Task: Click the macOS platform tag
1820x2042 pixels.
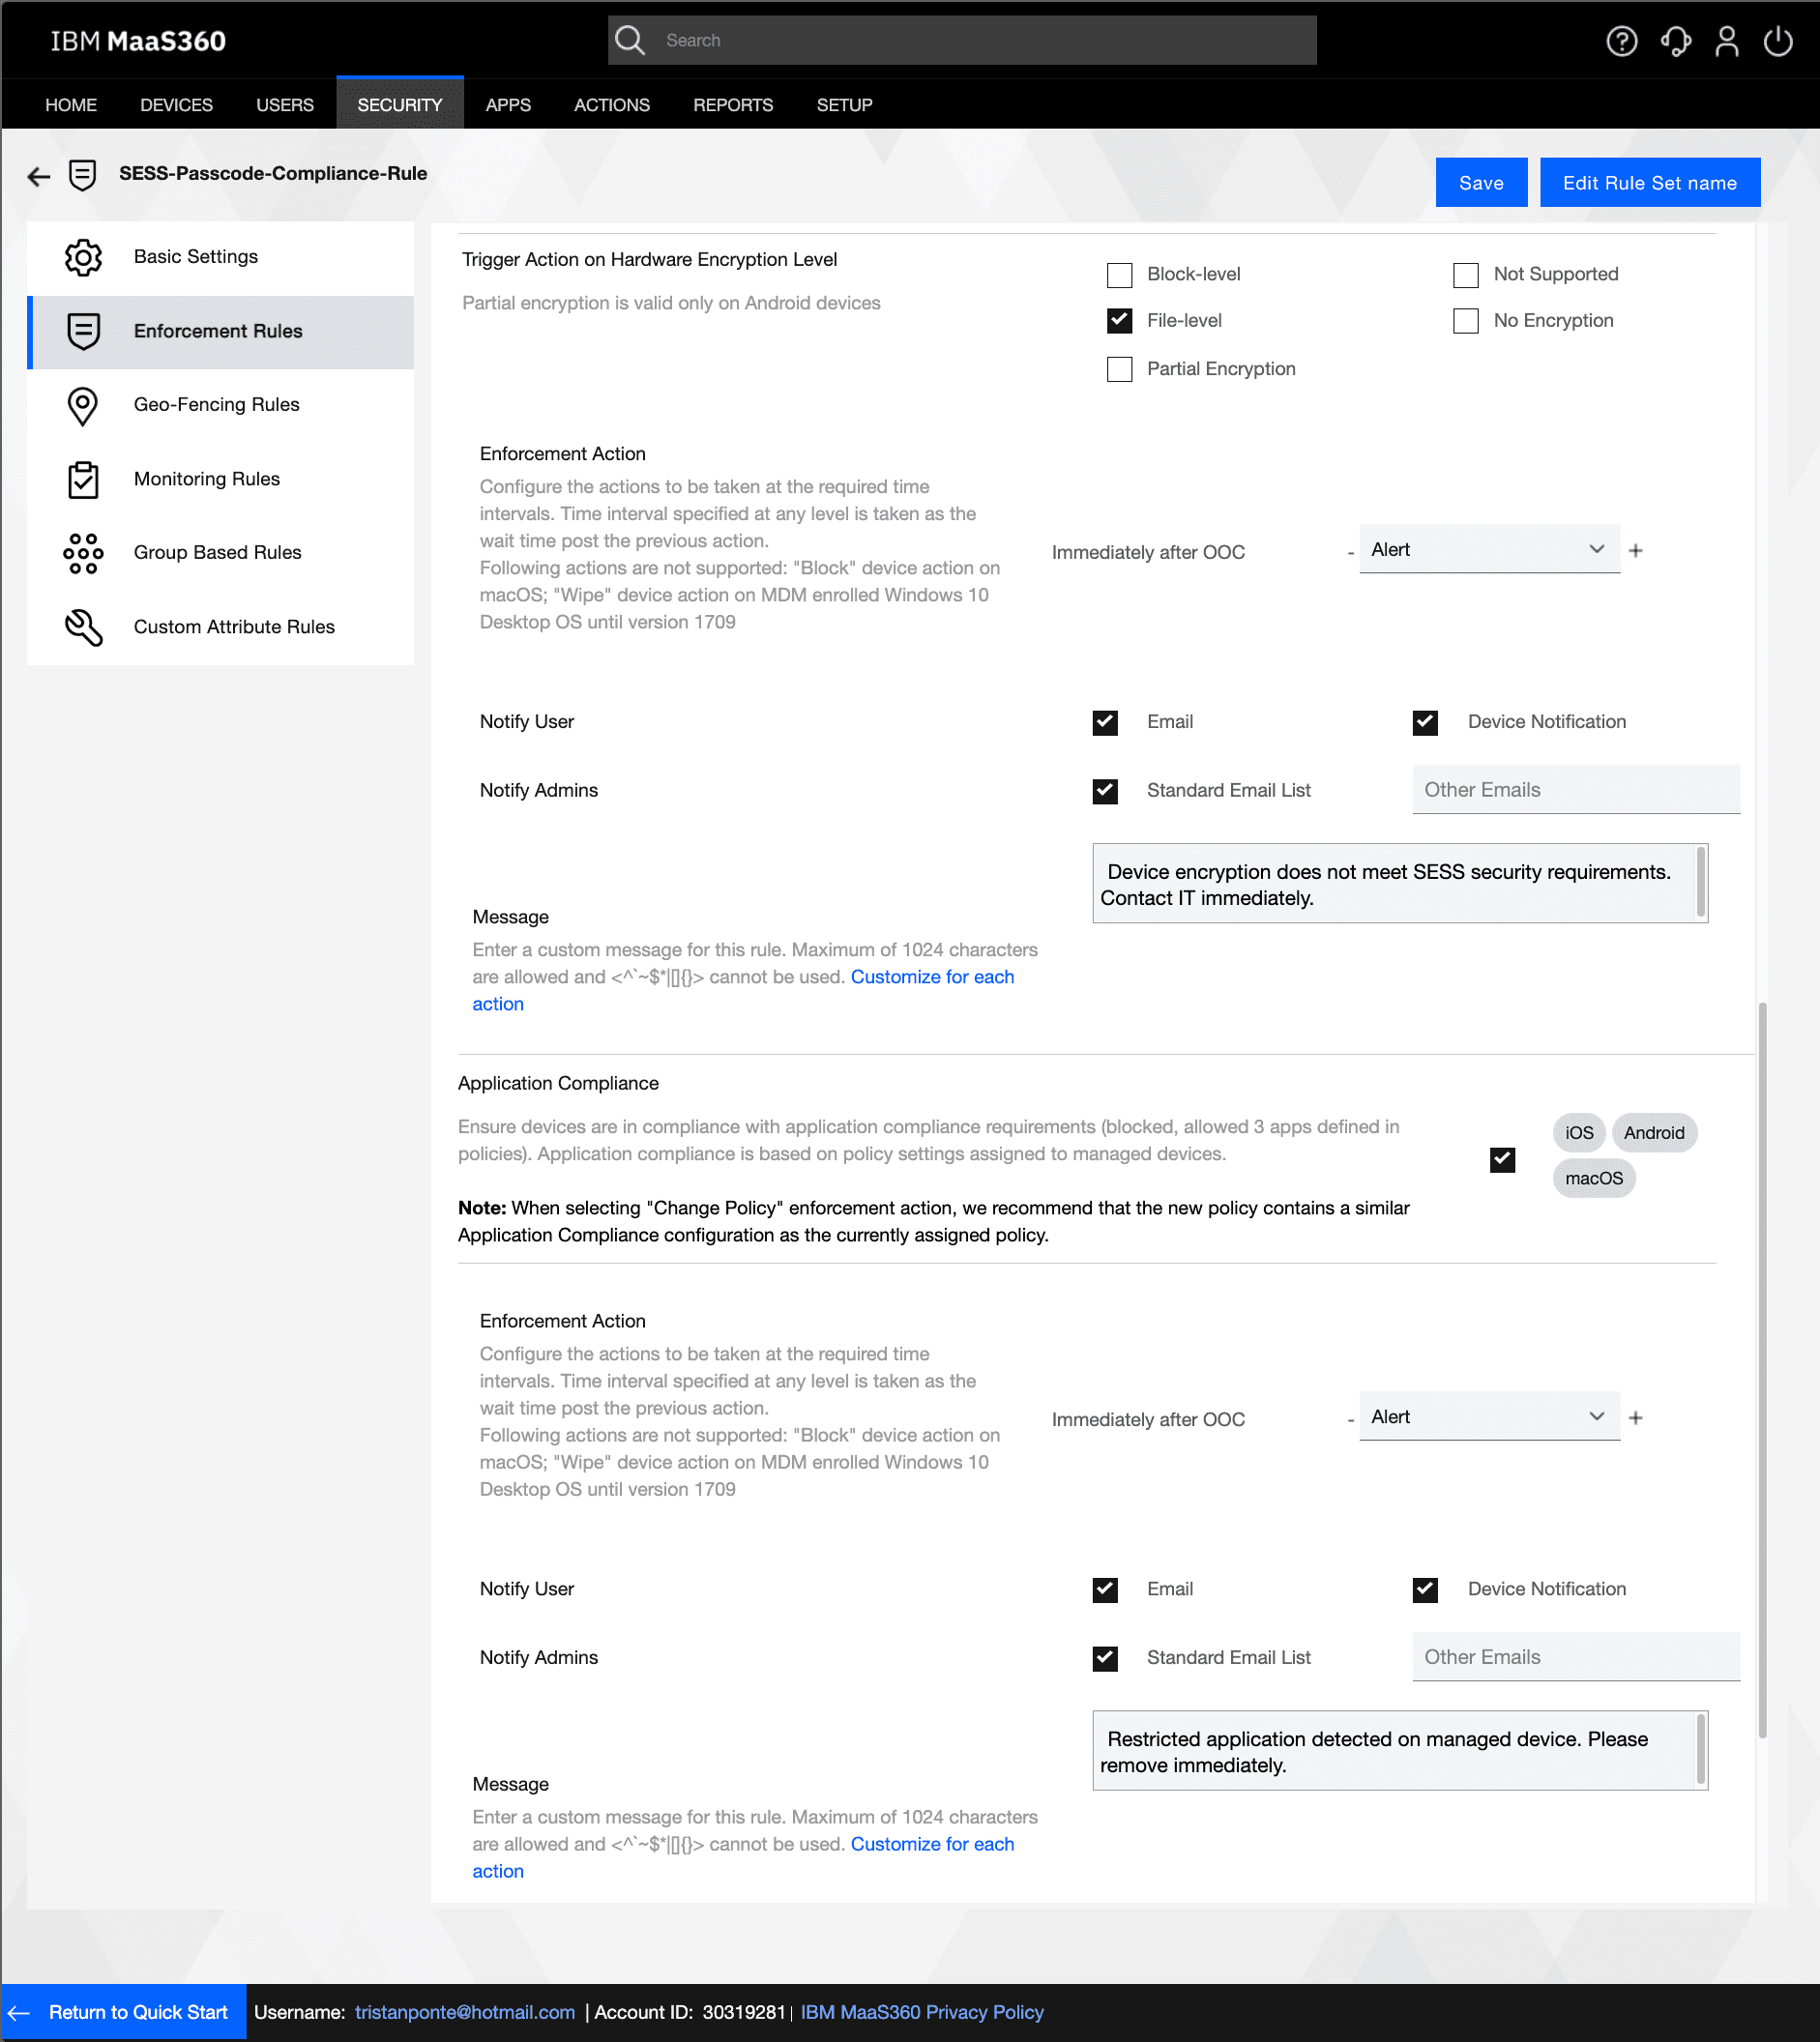Action: (1593, 1178)
